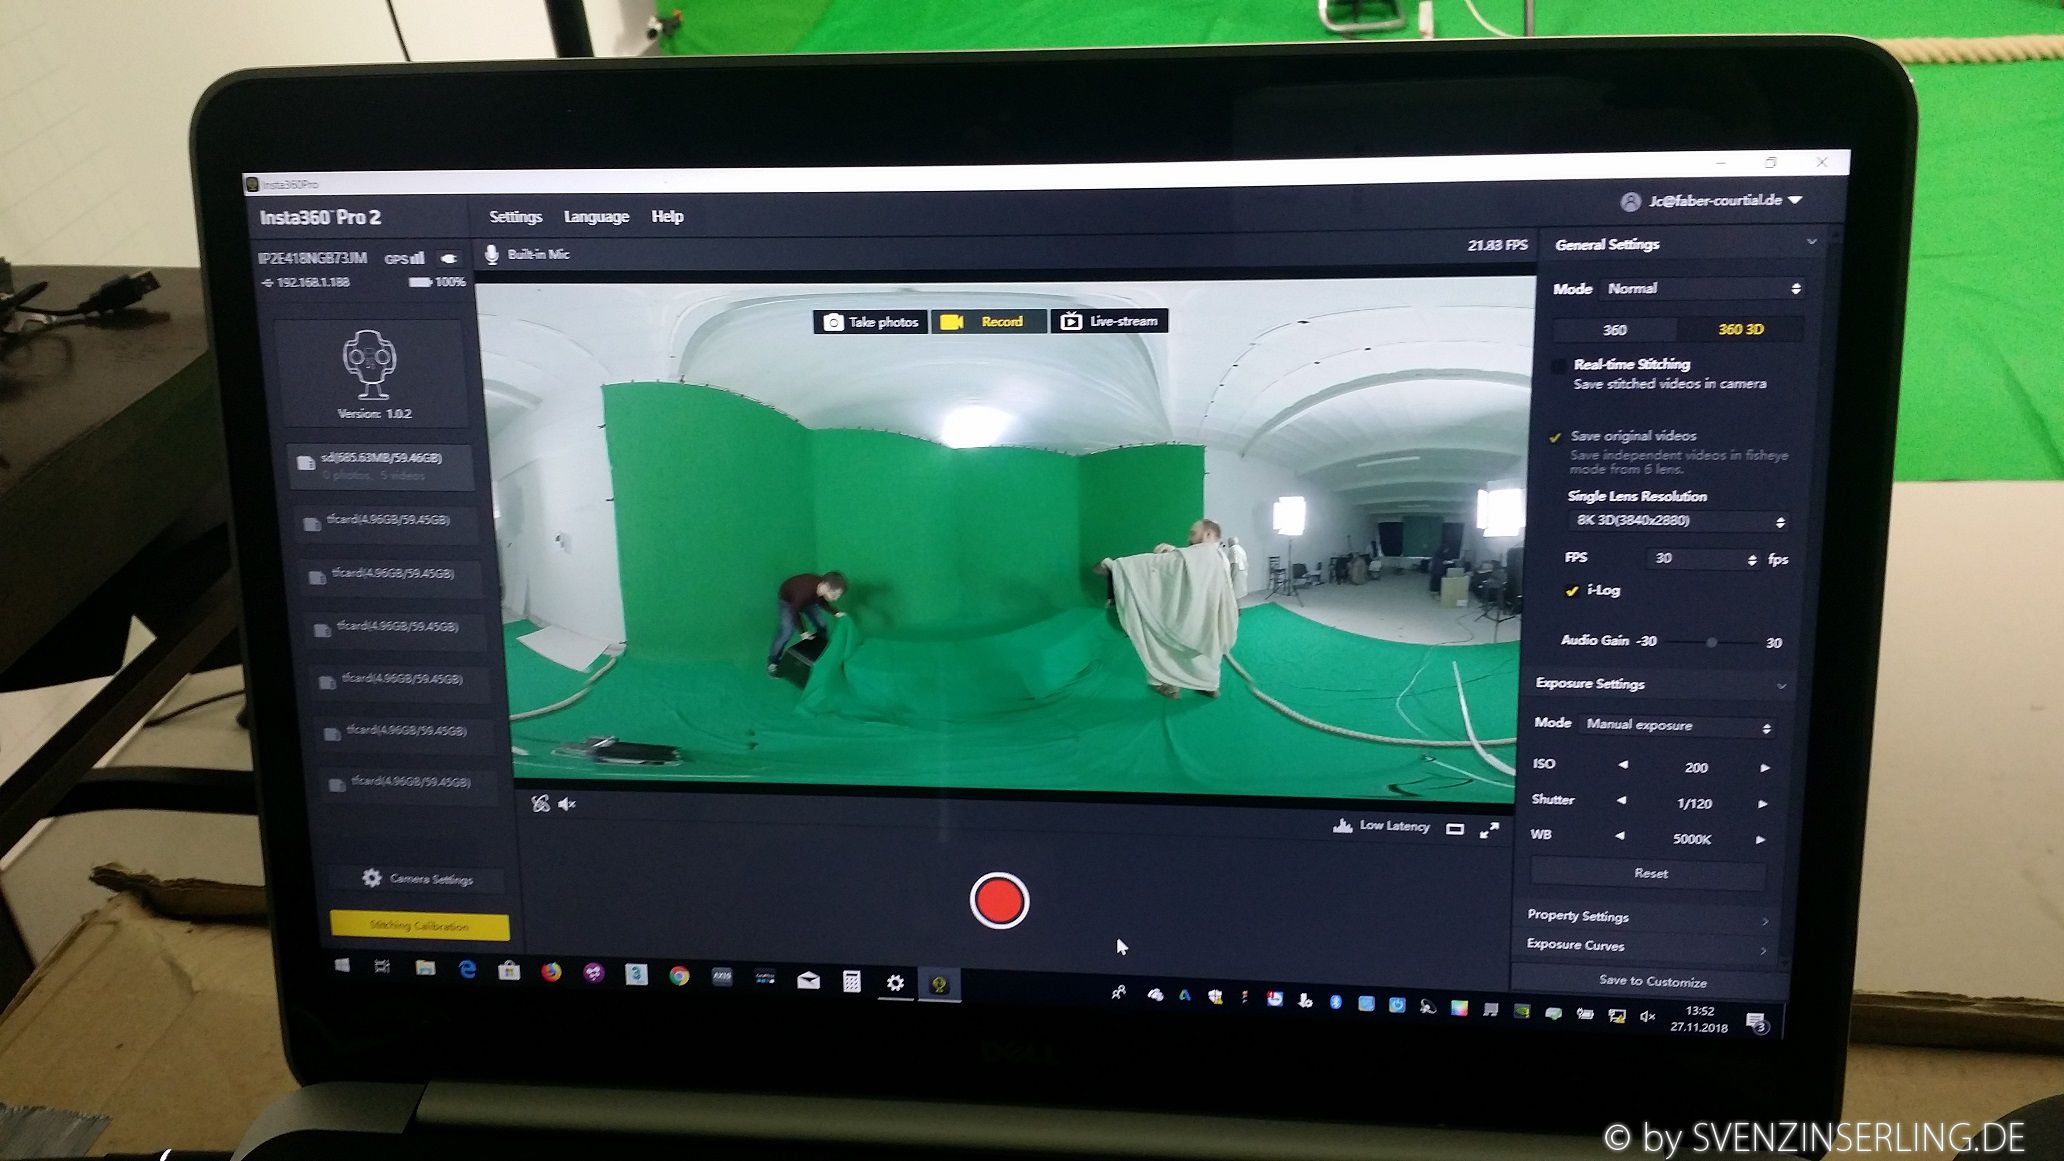This screenshot has width=2064, height=1161.
Task: Collapse the General Settings section chevron
Action: point(1811,242)
